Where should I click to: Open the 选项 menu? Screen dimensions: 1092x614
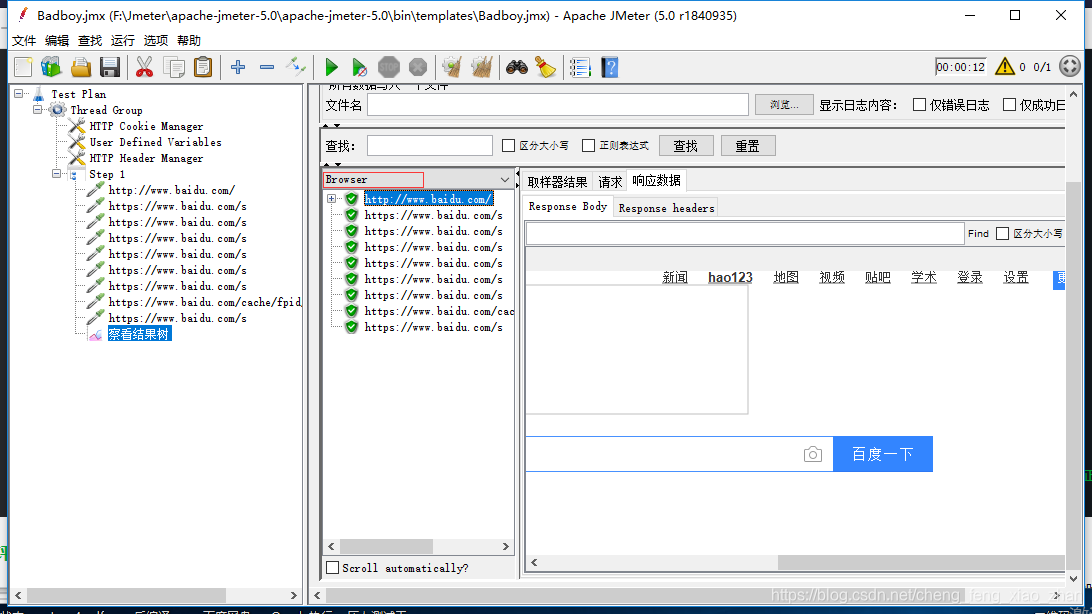(156, 40)
